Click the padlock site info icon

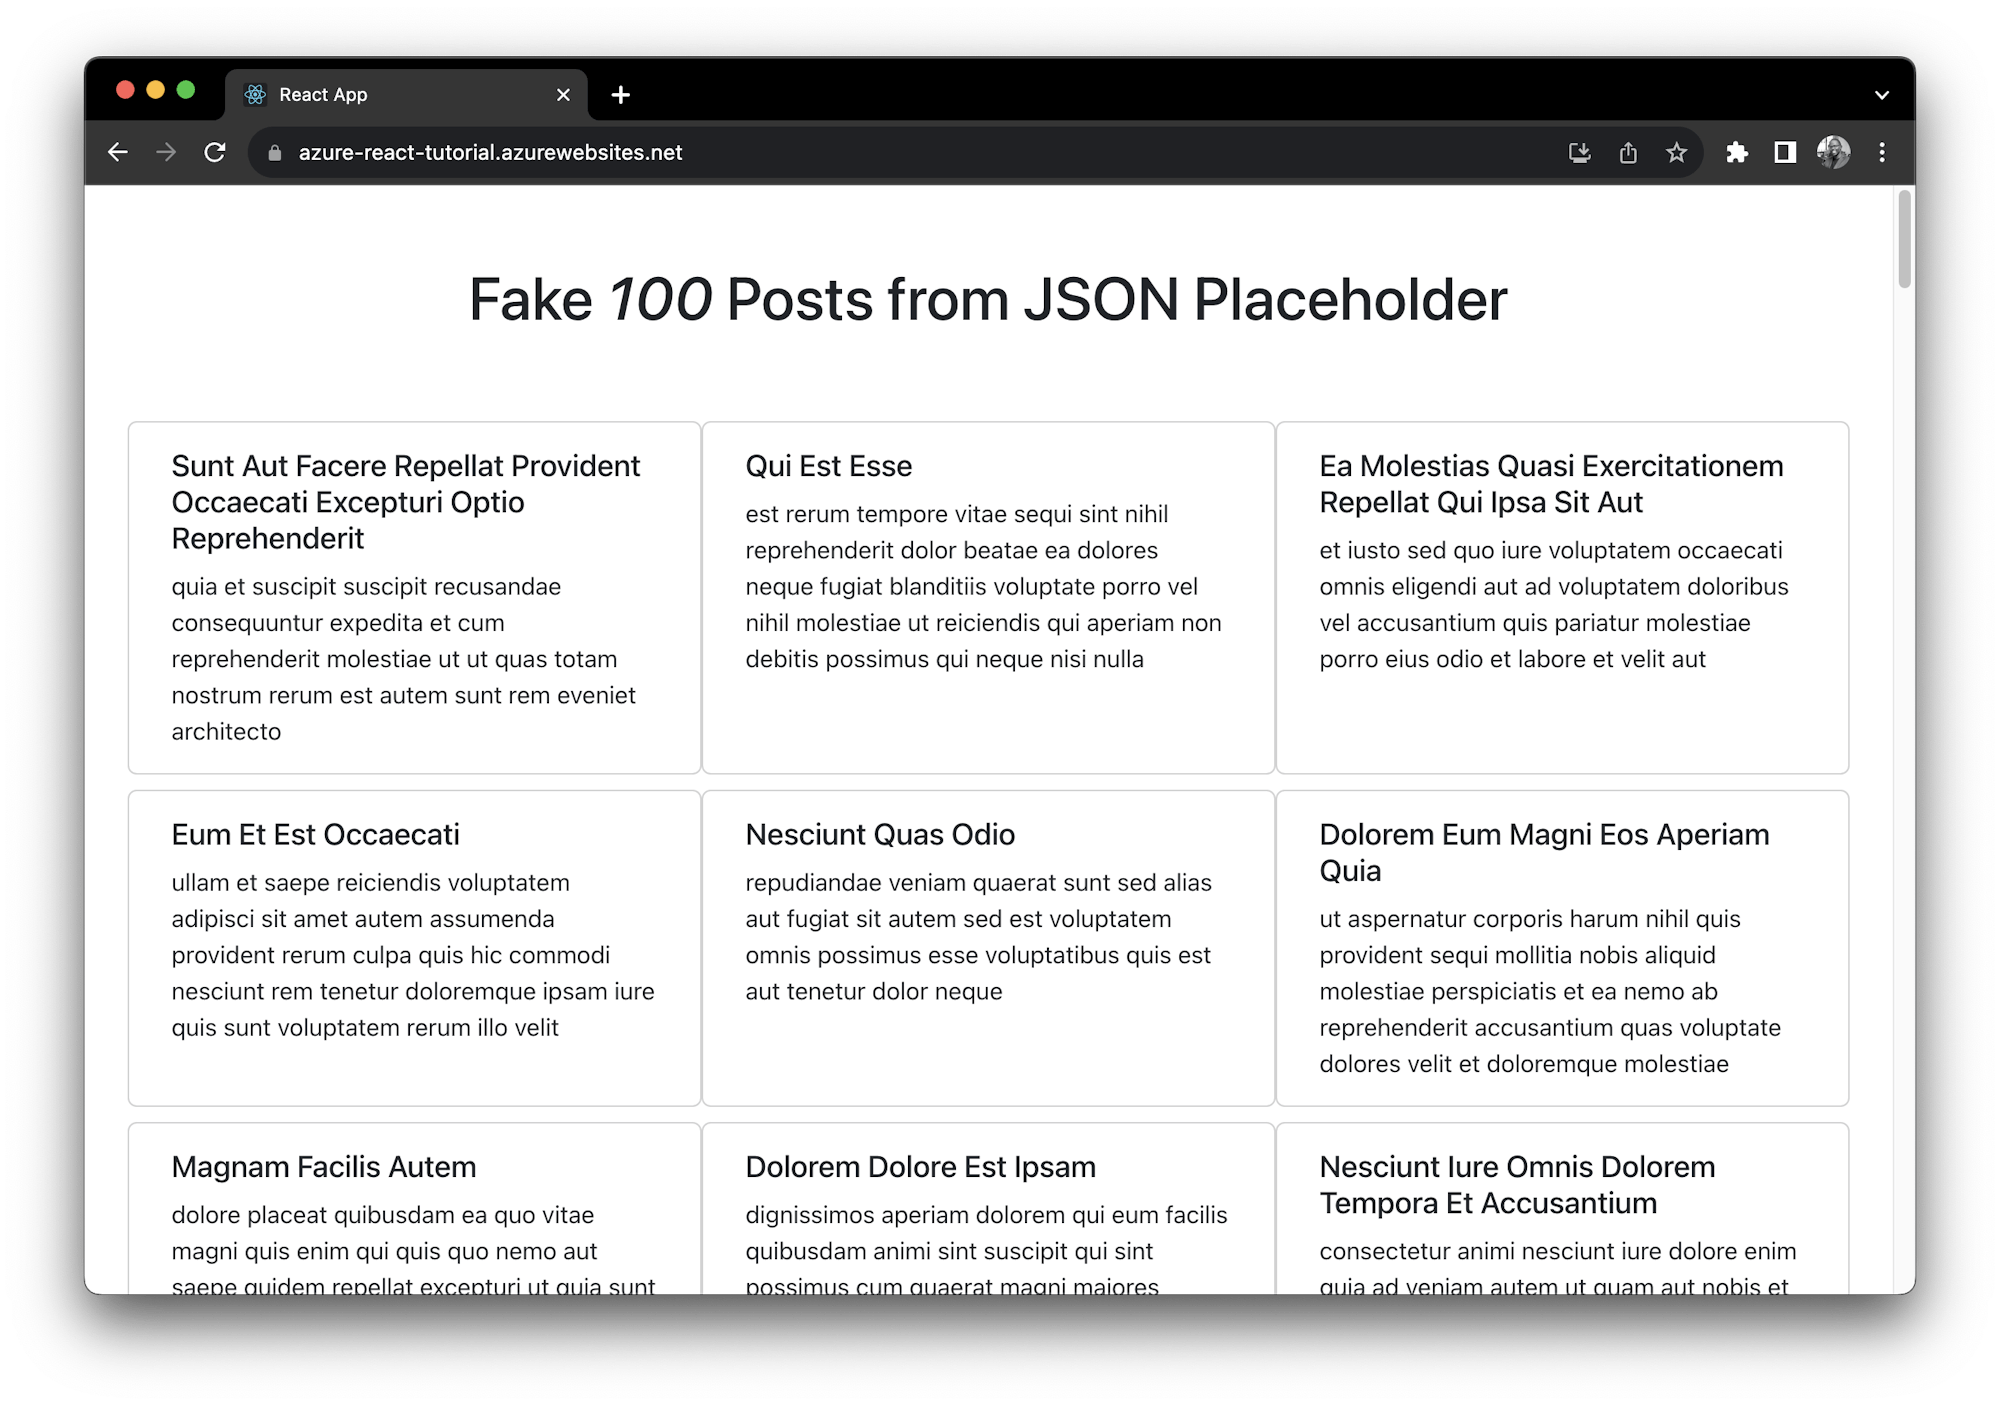tap(275, 152)
